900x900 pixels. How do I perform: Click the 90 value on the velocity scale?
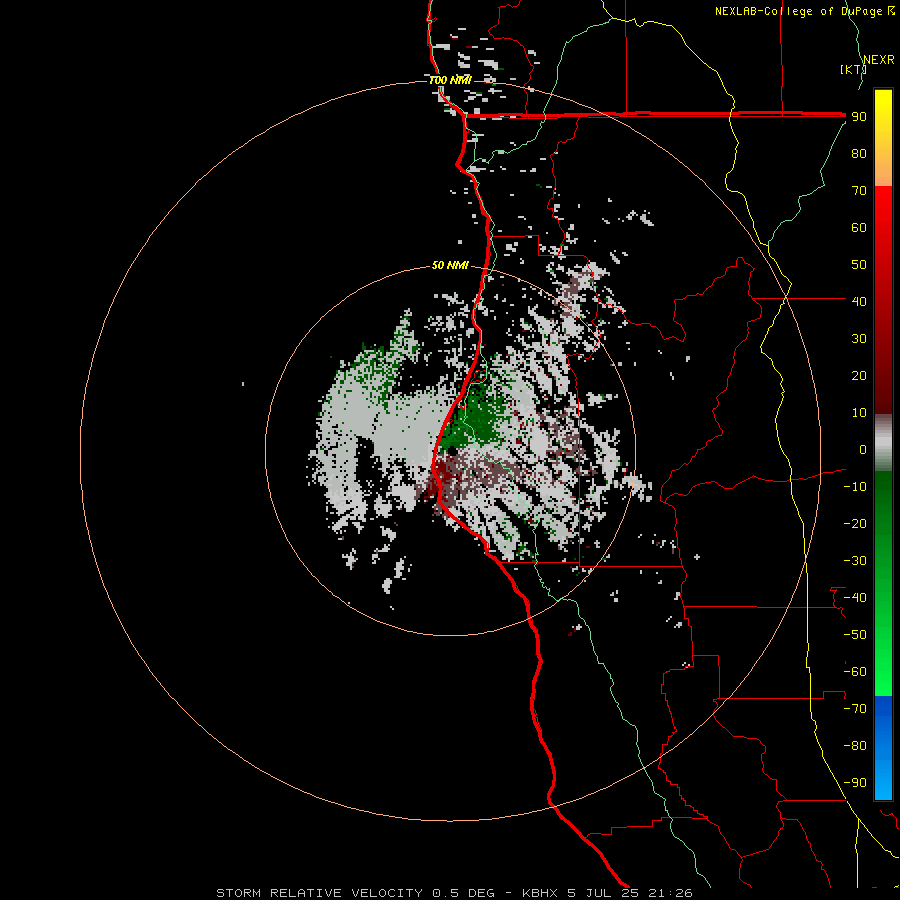coord(859,117)
